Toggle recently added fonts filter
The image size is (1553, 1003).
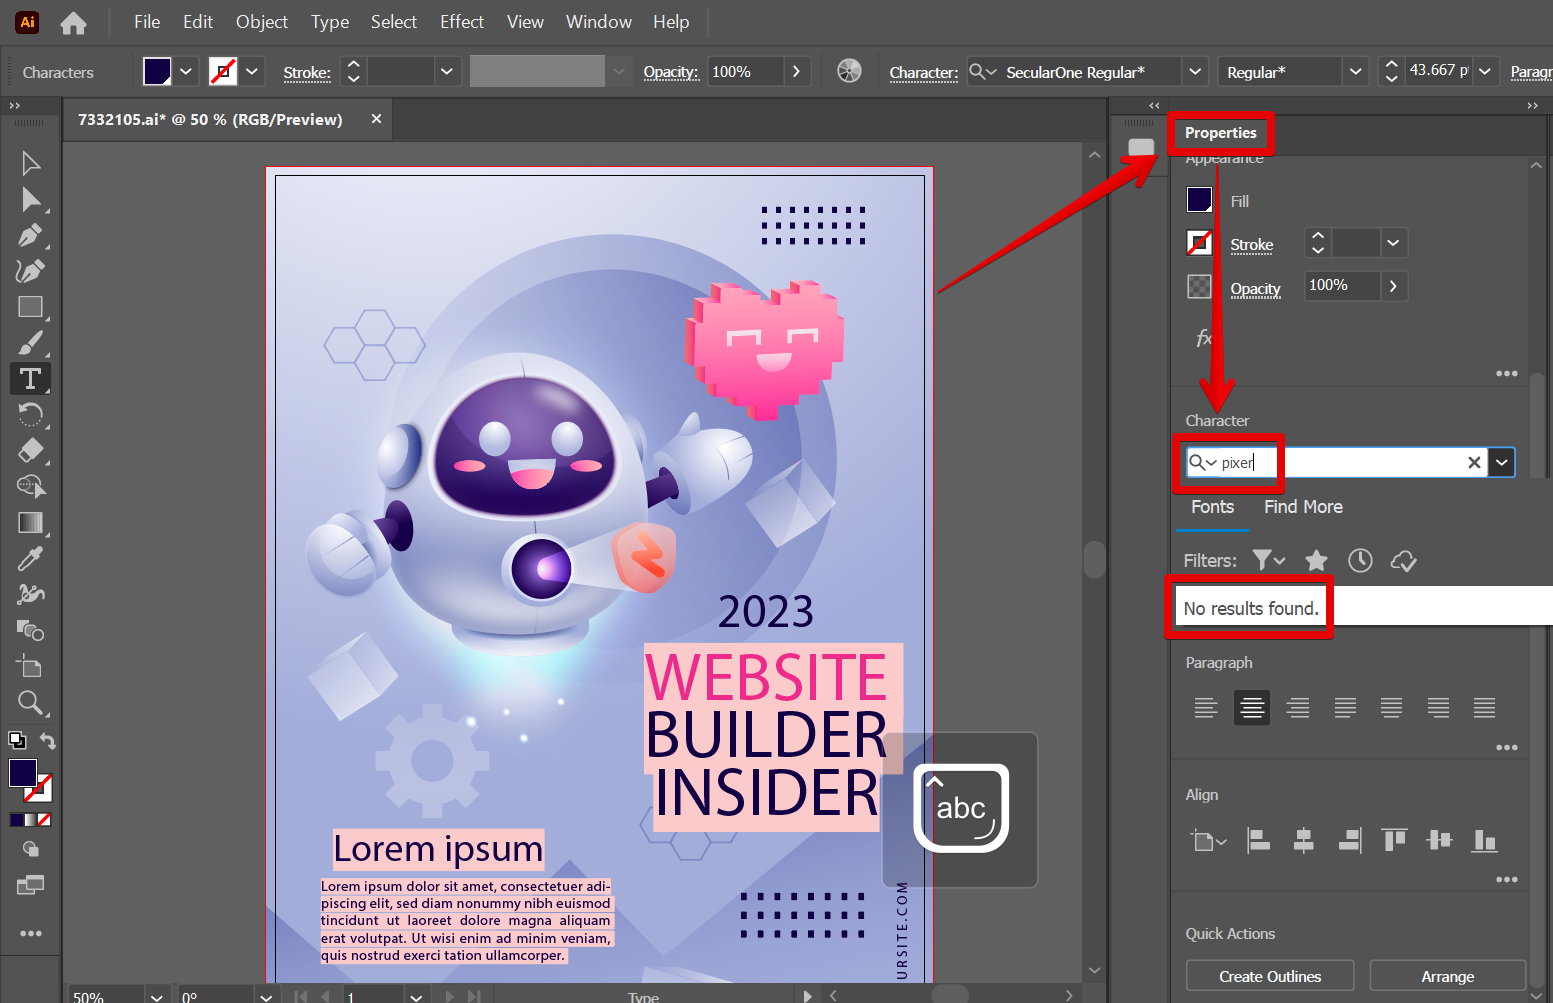tap(1360, 561)
